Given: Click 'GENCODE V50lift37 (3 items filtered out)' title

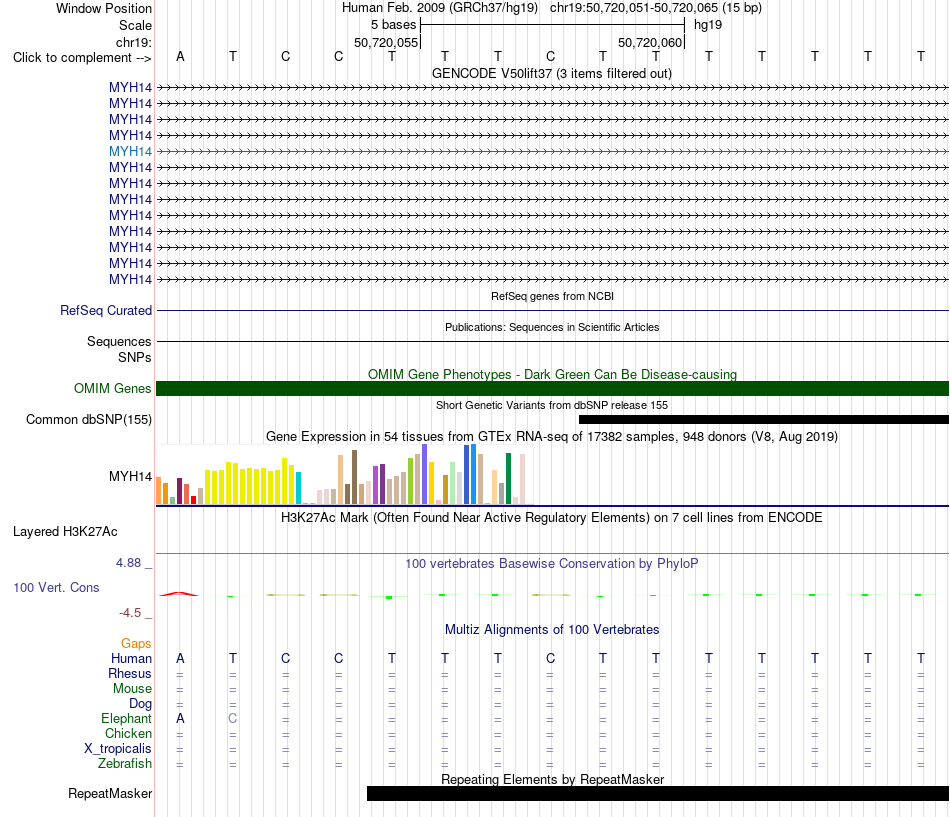Looking at the screenshot, I should 552,73.
